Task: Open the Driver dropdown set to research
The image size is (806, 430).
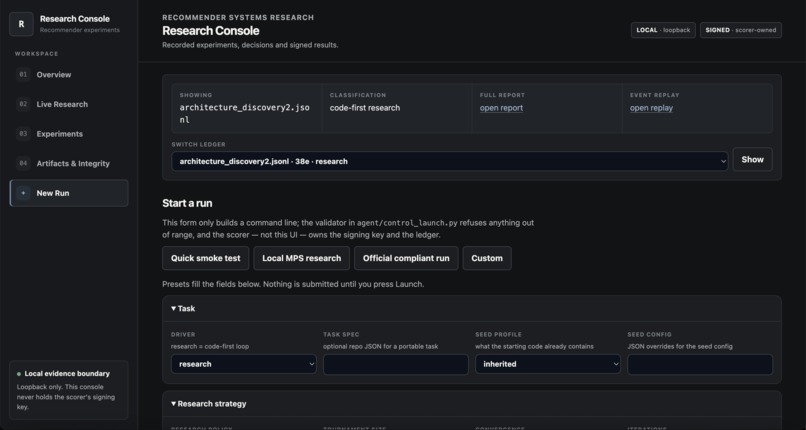Action: 244,364
